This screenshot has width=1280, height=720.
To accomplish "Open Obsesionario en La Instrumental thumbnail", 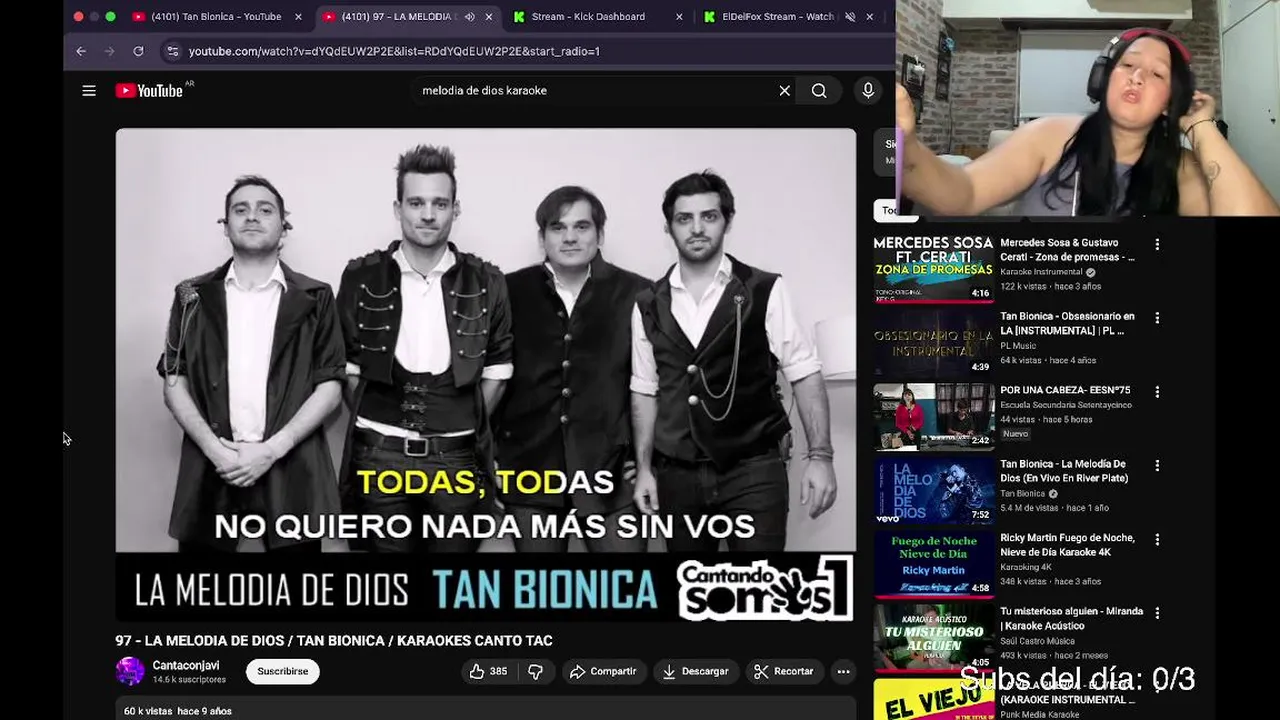I will click(x=934, y=343).
